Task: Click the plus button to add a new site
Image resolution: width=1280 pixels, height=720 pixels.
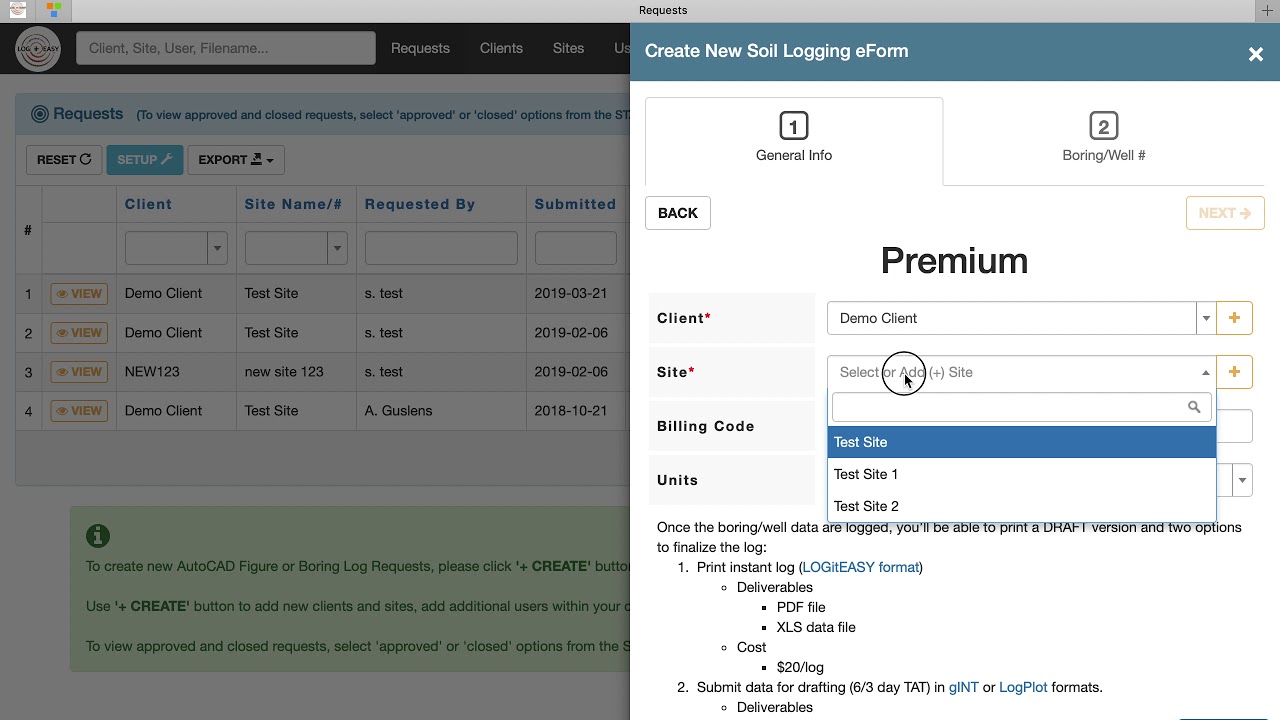Action: [1234, 372]
